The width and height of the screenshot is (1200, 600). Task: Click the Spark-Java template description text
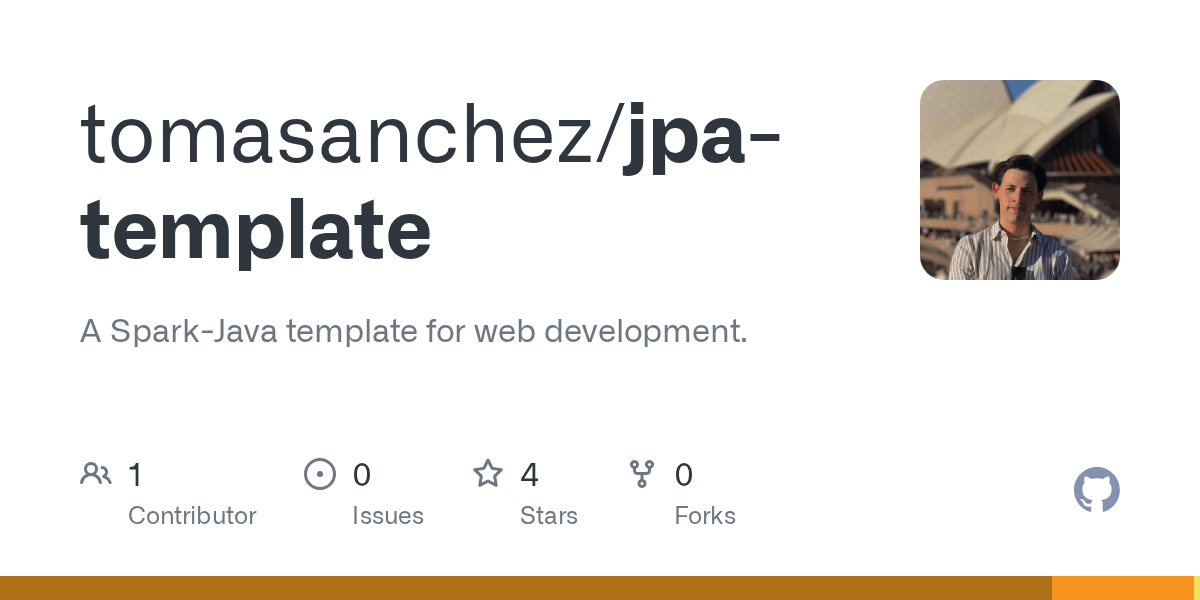pyautogui.click(x=413, y=331)
